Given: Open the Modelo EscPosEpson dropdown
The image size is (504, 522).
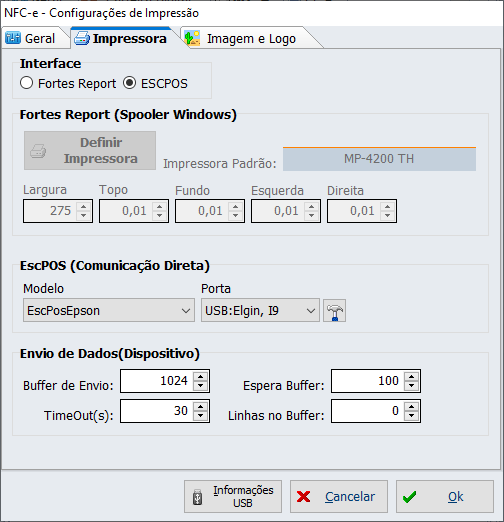Looking at the screenshot, I should pos(109,310).
